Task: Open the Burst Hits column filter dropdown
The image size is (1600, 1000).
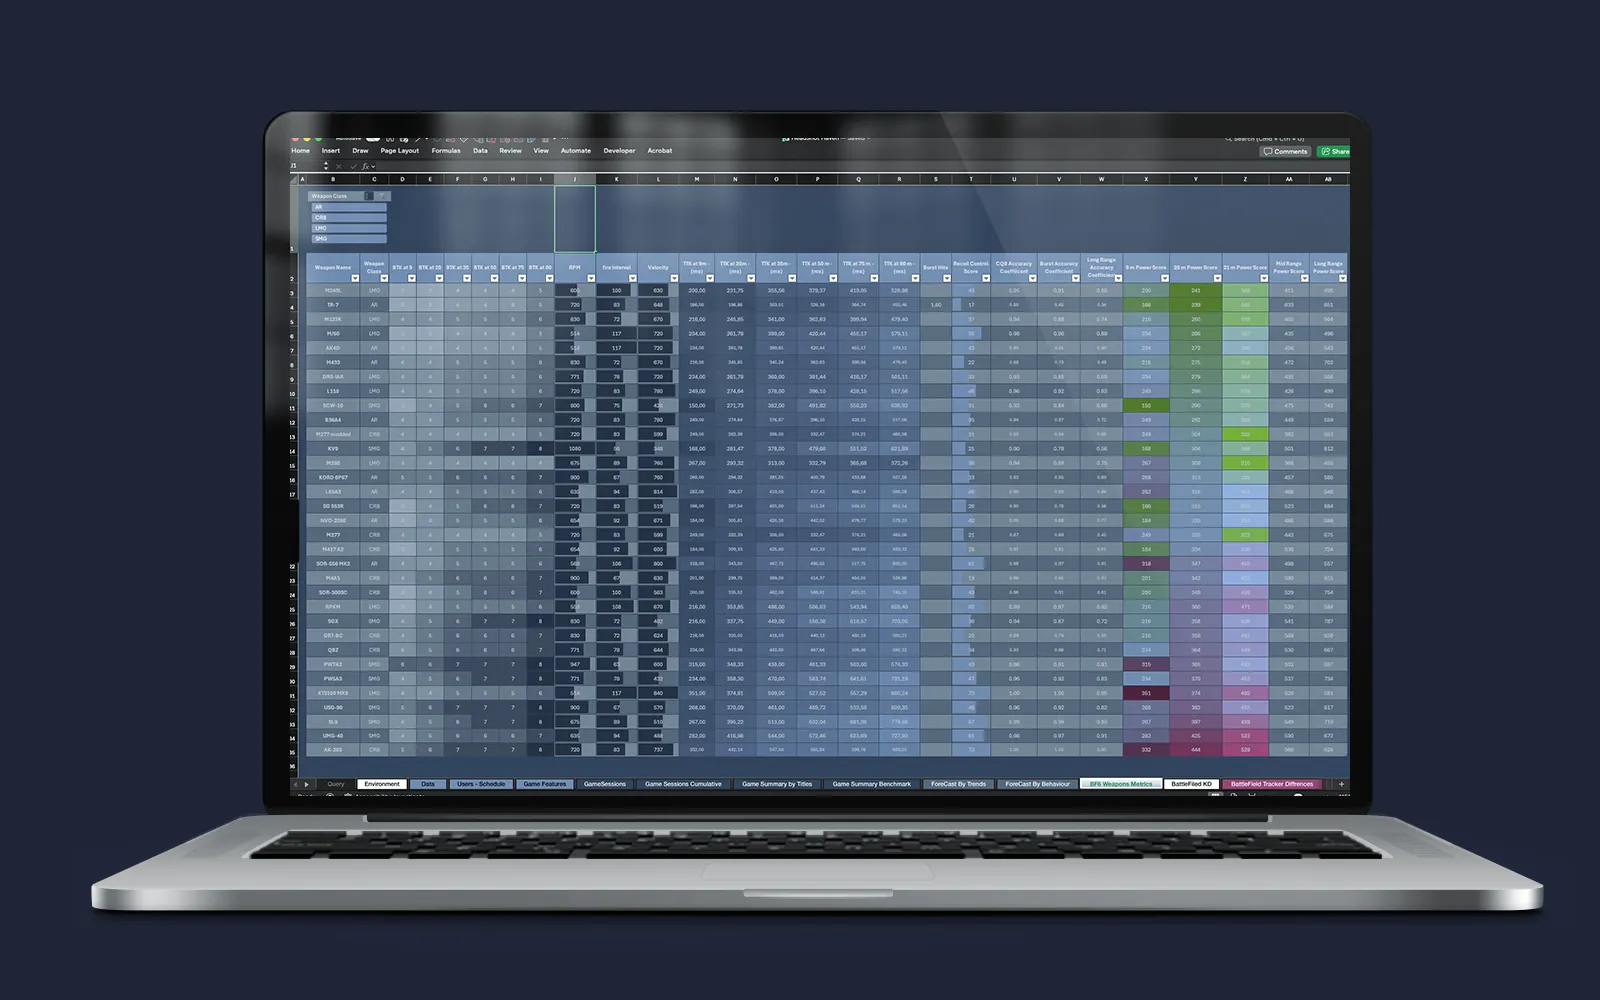Action: [x=946, y=278]
